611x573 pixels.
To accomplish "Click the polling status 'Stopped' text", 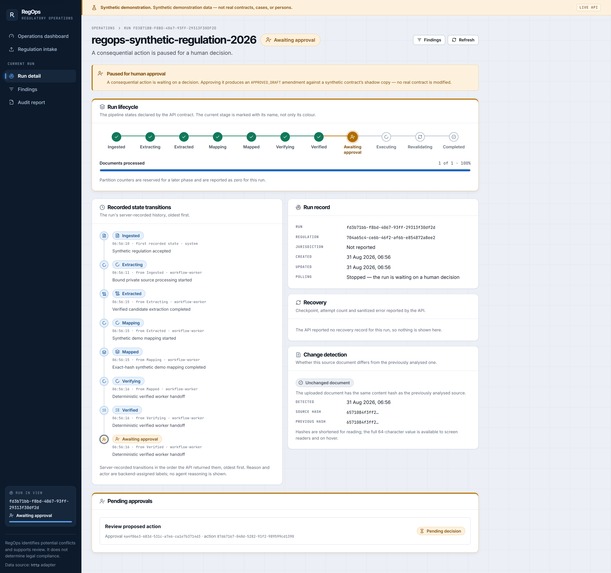I will point(403,277).
